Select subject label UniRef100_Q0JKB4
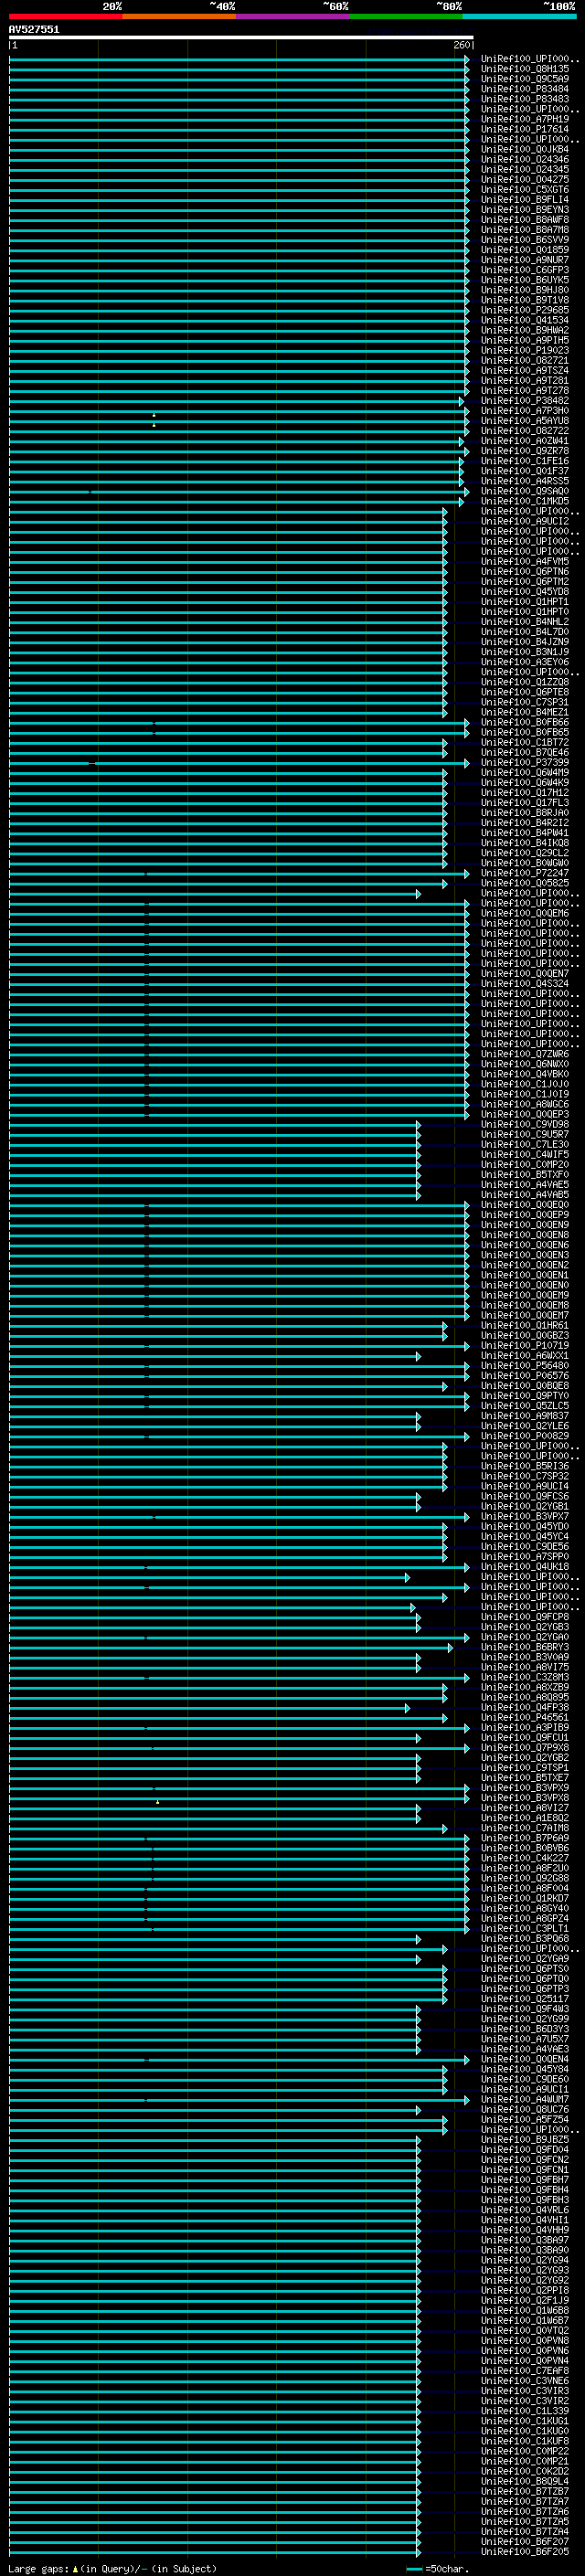The image size is (585, 2576). pos(525,149)
